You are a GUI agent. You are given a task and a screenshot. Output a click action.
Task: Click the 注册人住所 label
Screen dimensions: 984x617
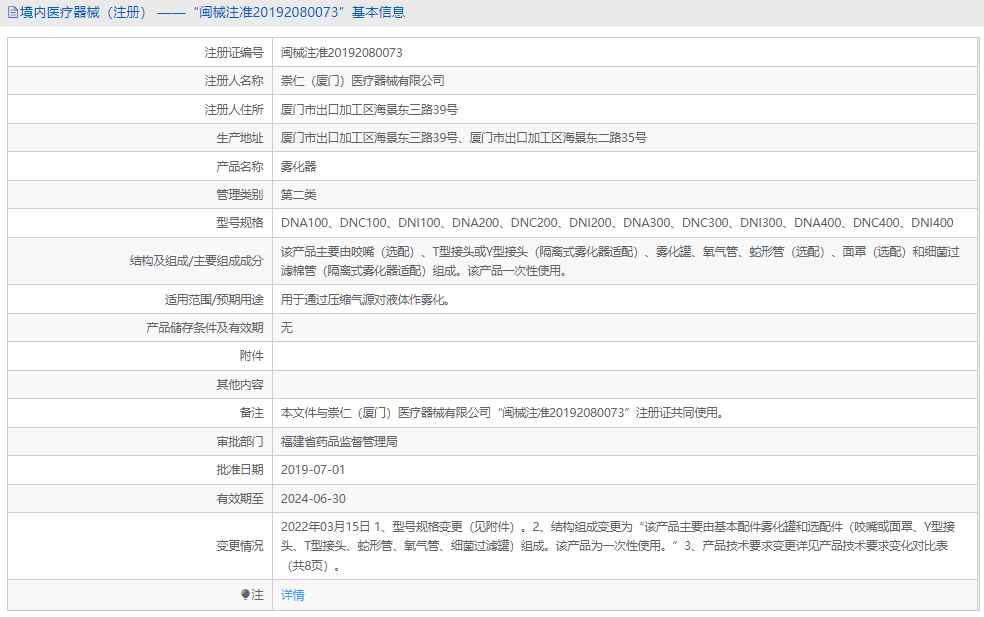click(x=234, y=110)
